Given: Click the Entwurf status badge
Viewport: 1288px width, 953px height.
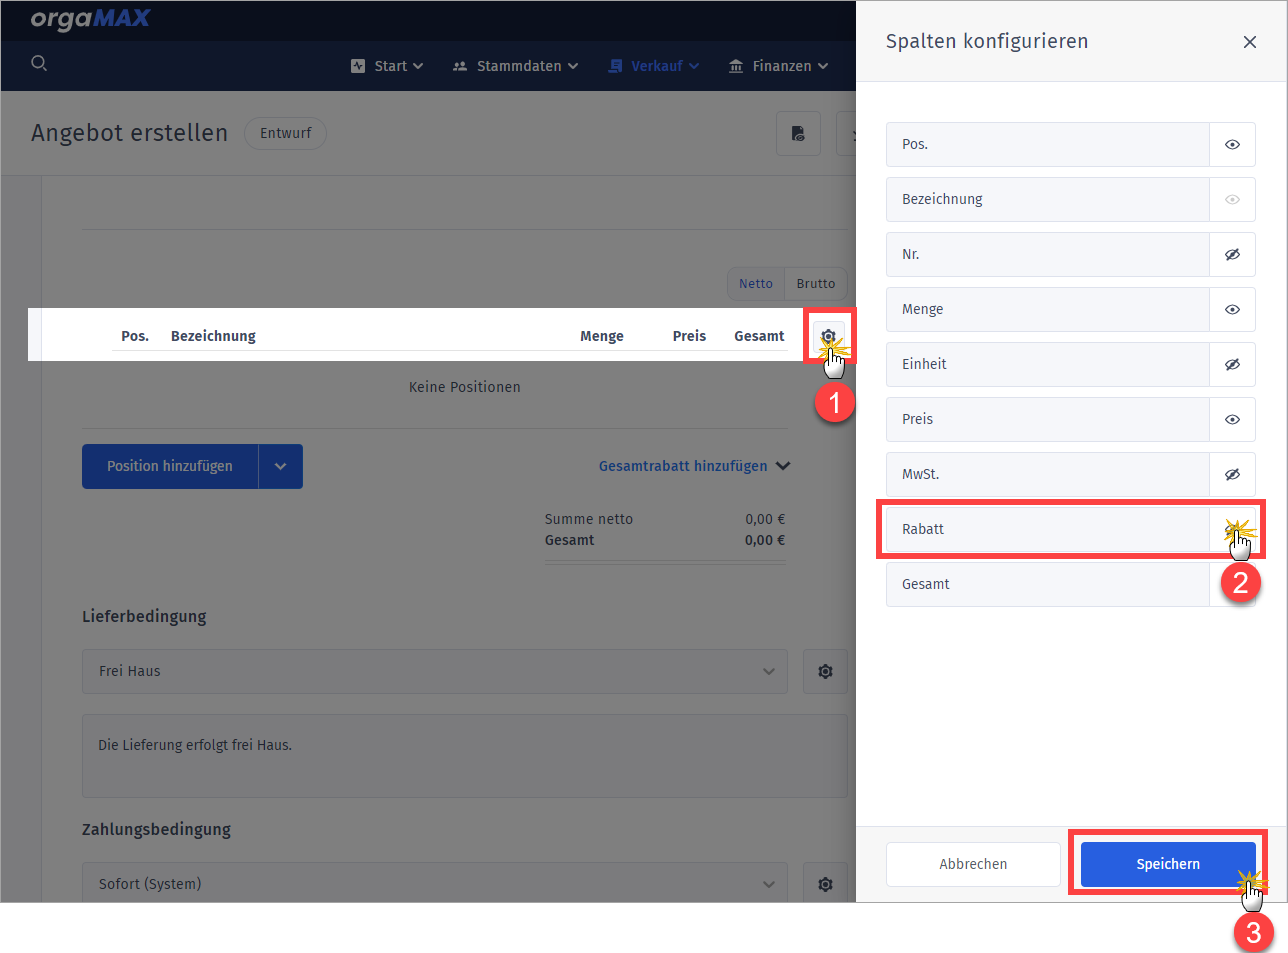Looking at the screenshot, I should 286,133.
